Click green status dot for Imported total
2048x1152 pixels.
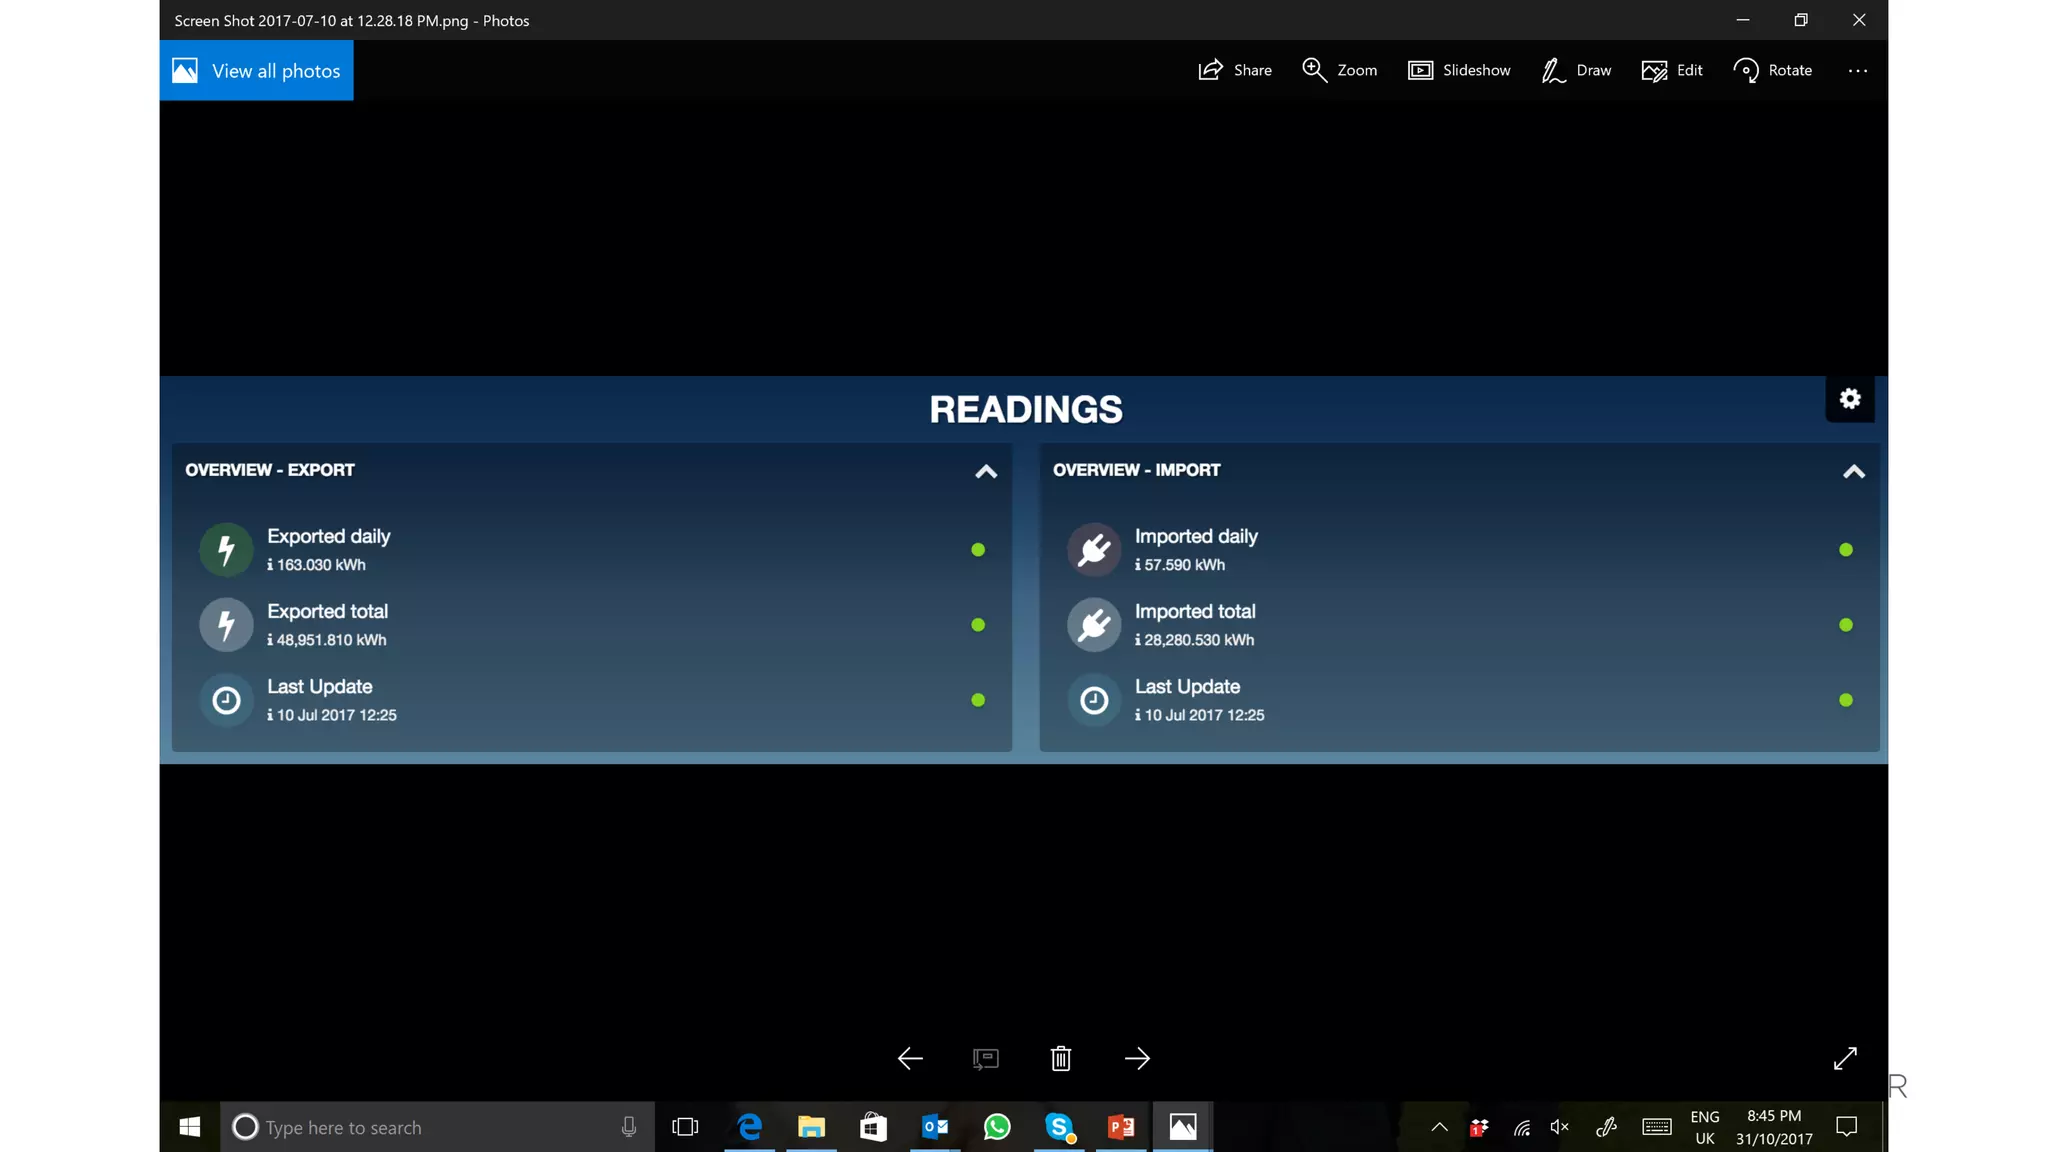click(x=1845, y=625)
